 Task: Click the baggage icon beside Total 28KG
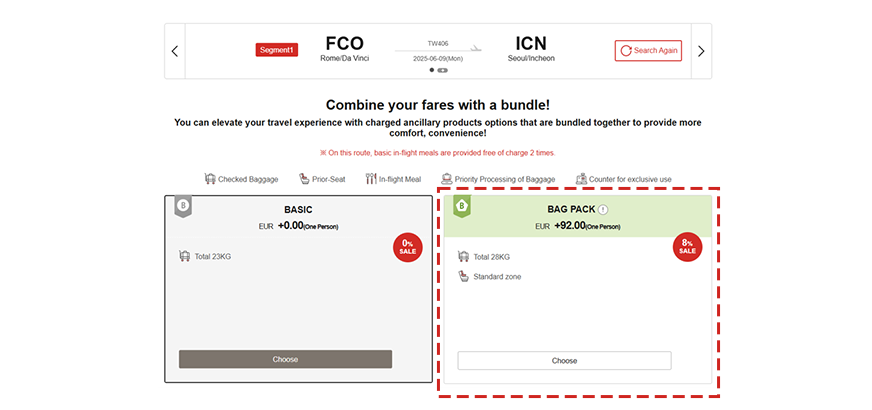[x=463, y=257]
